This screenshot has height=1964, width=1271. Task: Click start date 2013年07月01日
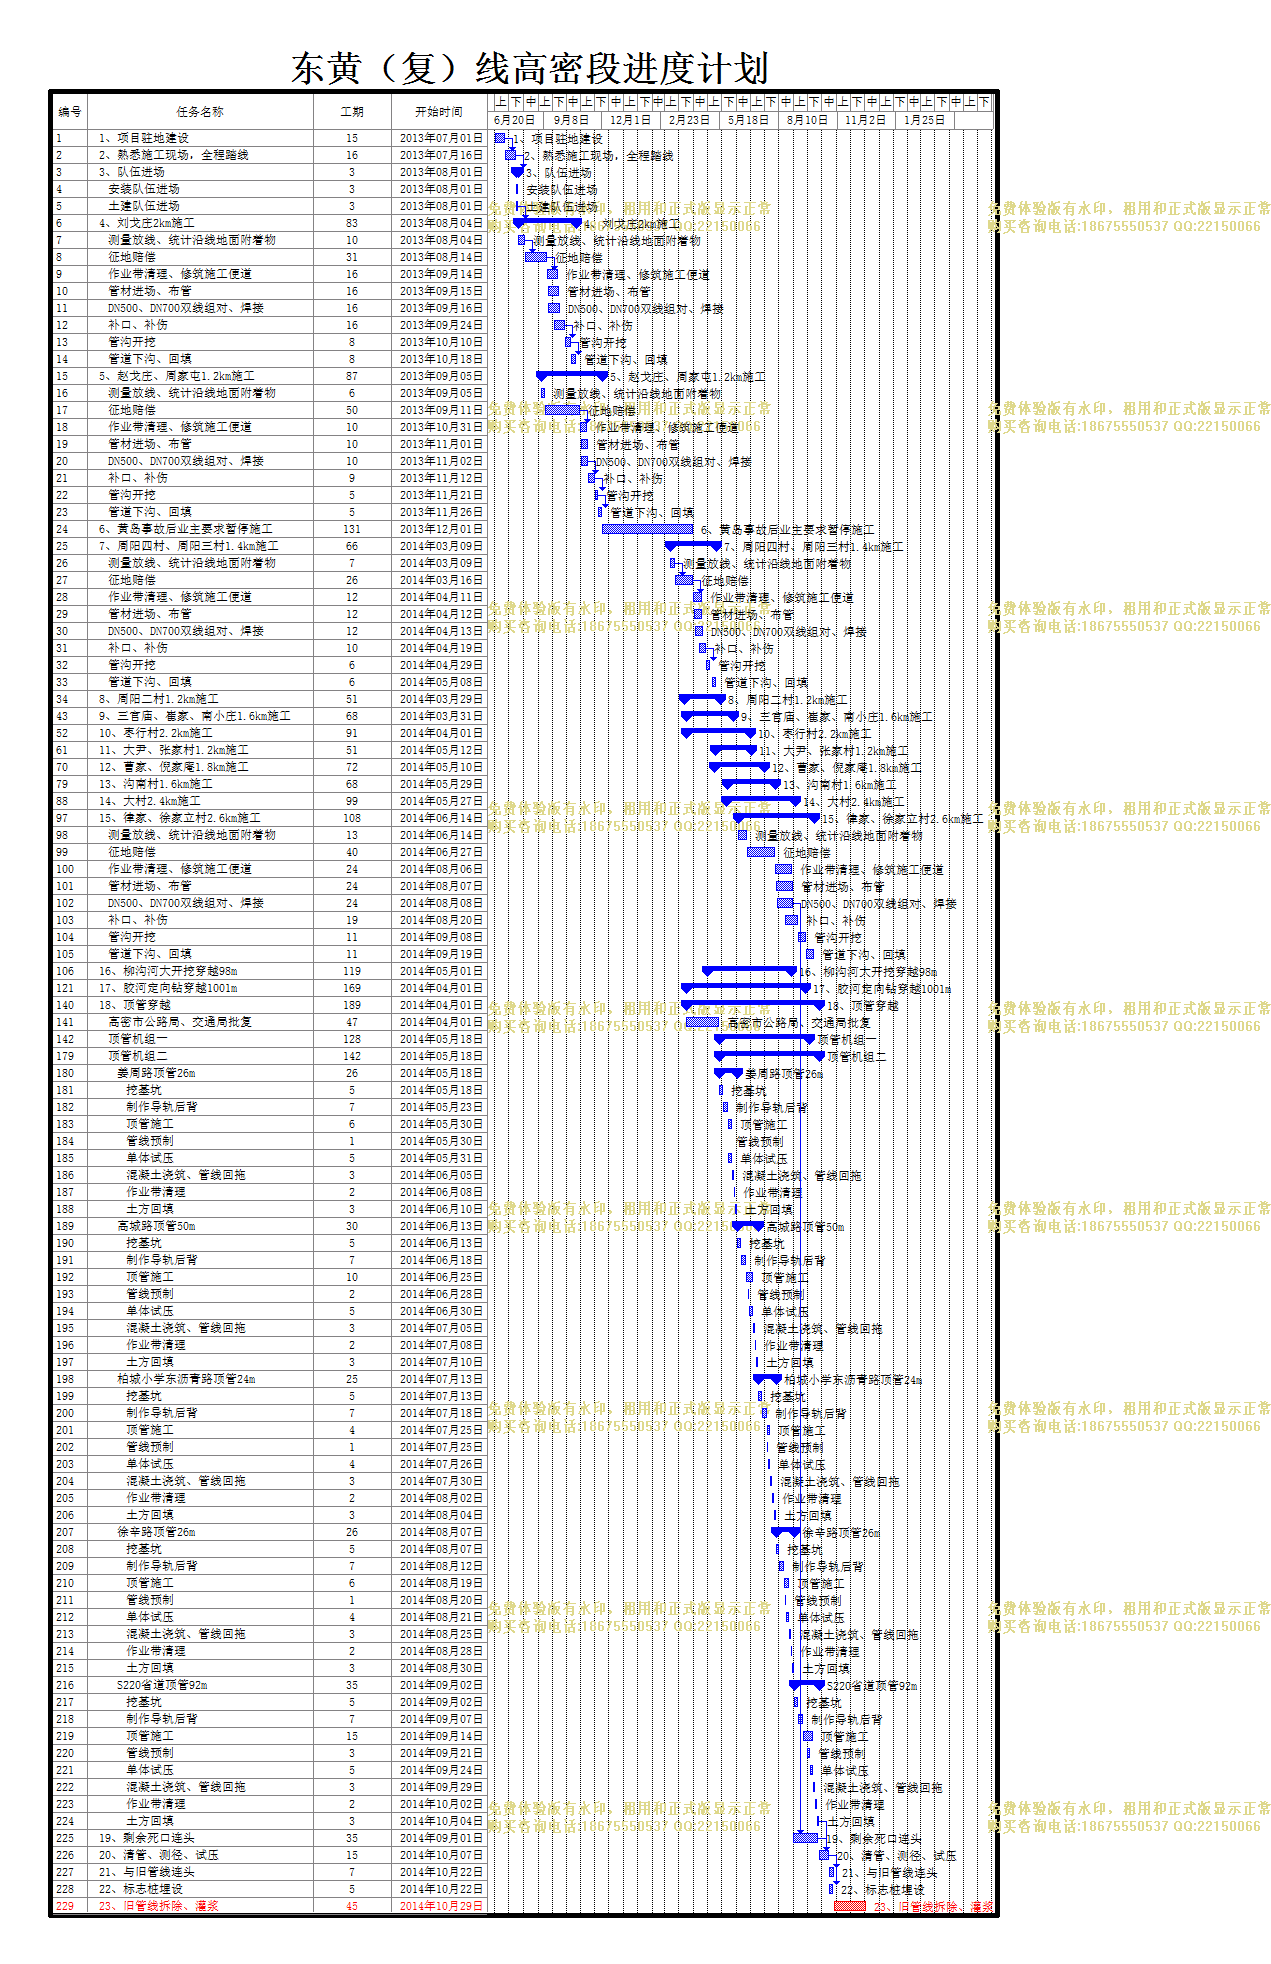click(x=439, y=138)
